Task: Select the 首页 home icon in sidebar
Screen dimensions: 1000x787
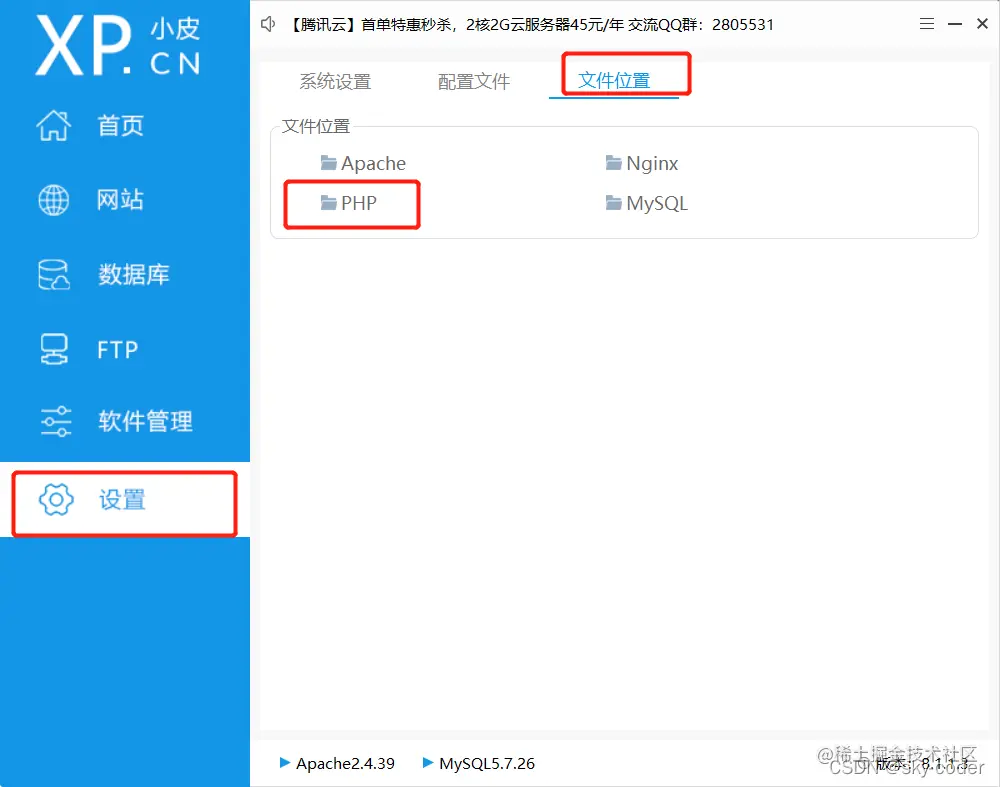Action: pyautogui.click(x=54, y=125)
